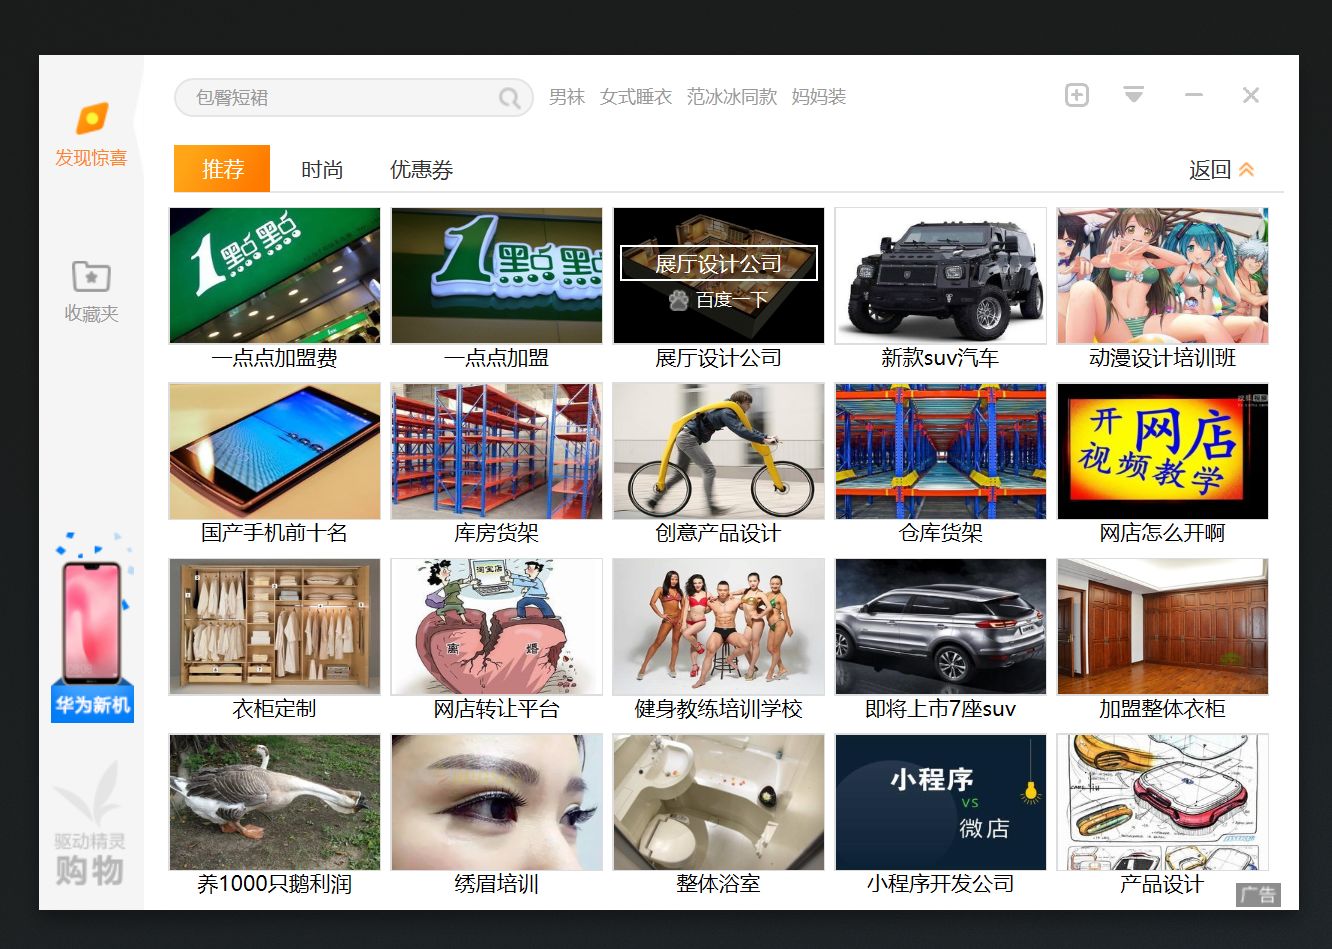This screenshot has height=949, width=1332.
Task: Open the down-triangle settings menu in the title bar
Action: tap(1134, 94)
